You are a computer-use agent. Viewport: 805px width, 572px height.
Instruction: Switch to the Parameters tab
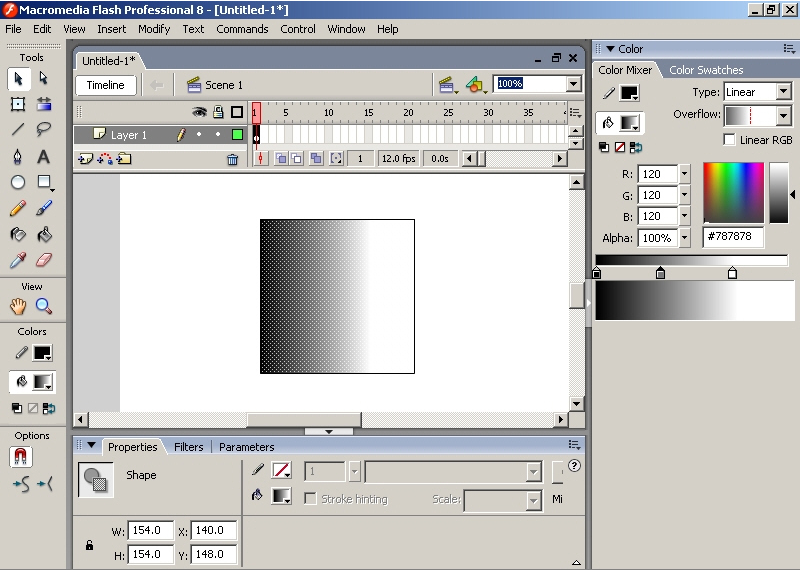pos(246,447)
